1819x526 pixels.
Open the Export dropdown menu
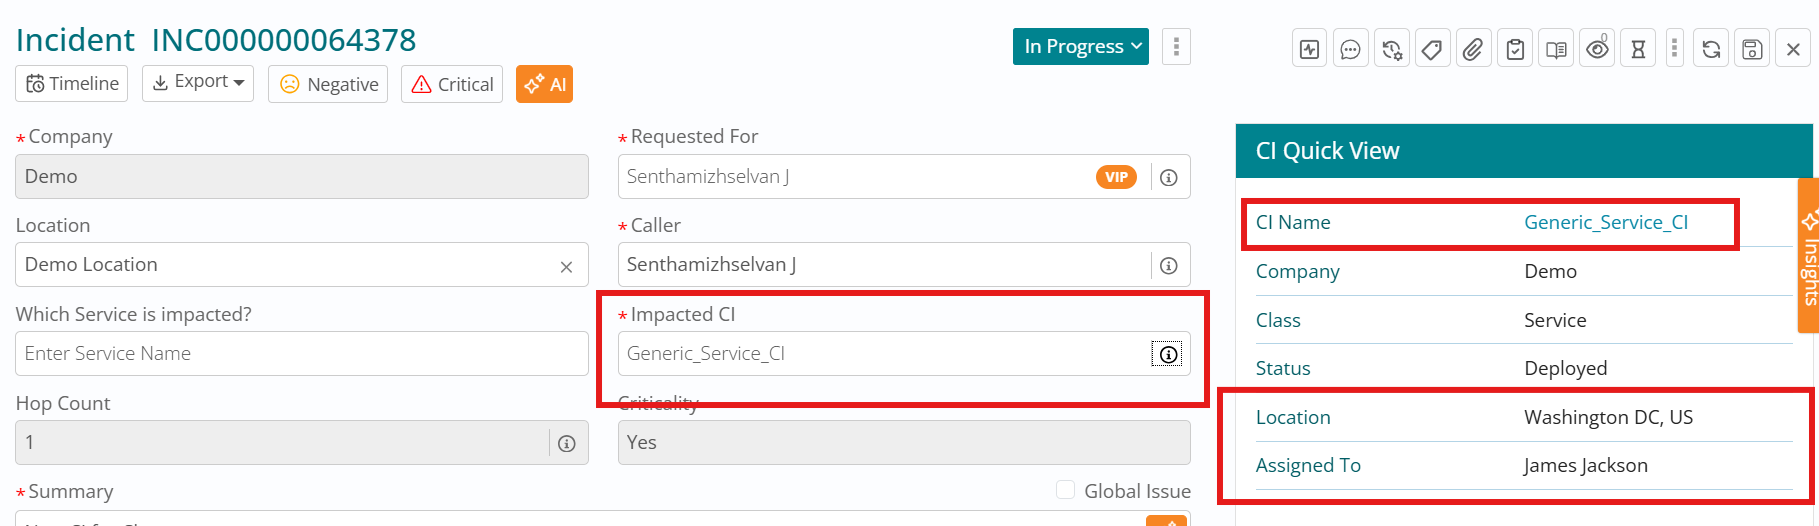click(198, 83)
